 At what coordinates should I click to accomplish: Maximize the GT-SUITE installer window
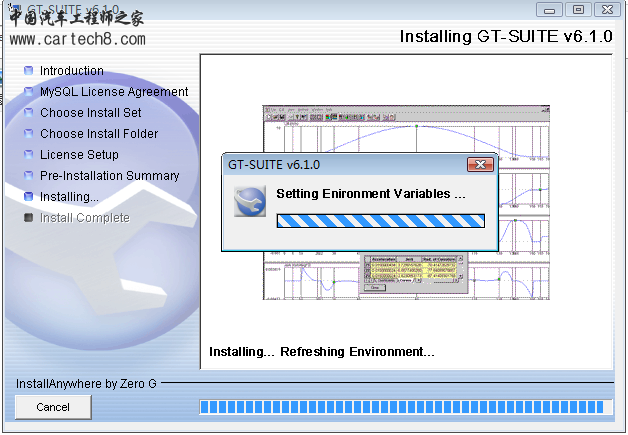click(578, 10)
